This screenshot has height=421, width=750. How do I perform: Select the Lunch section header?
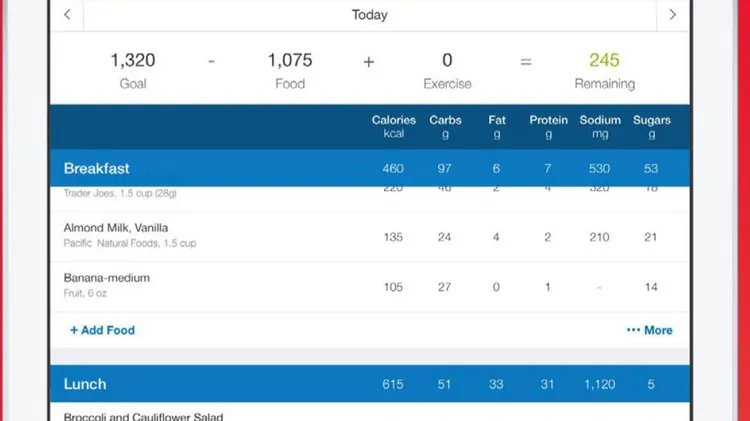[370, 384]
